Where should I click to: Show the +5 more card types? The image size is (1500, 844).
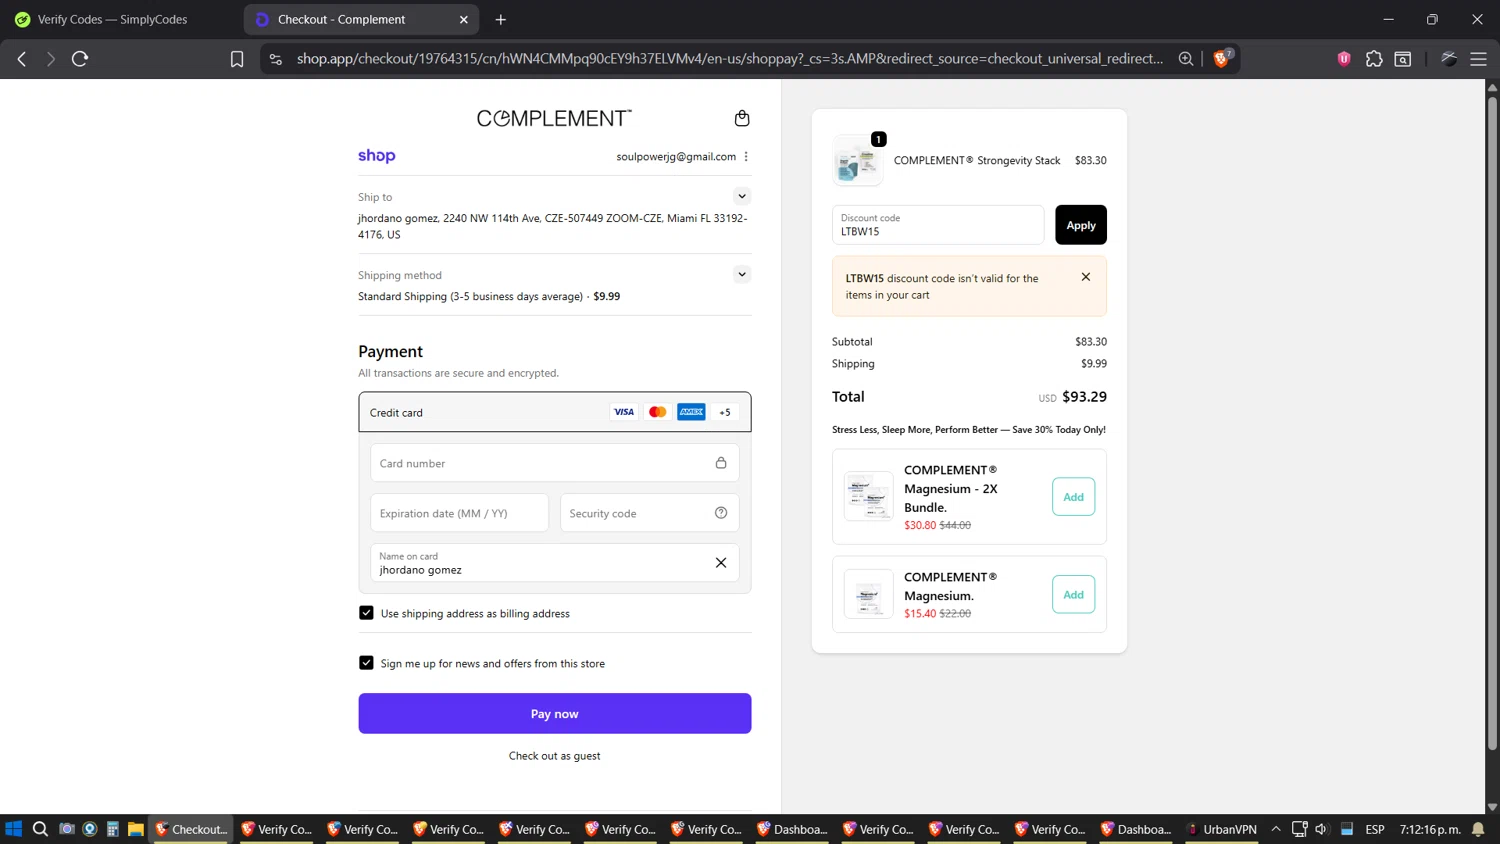click(x=725, y=412)
